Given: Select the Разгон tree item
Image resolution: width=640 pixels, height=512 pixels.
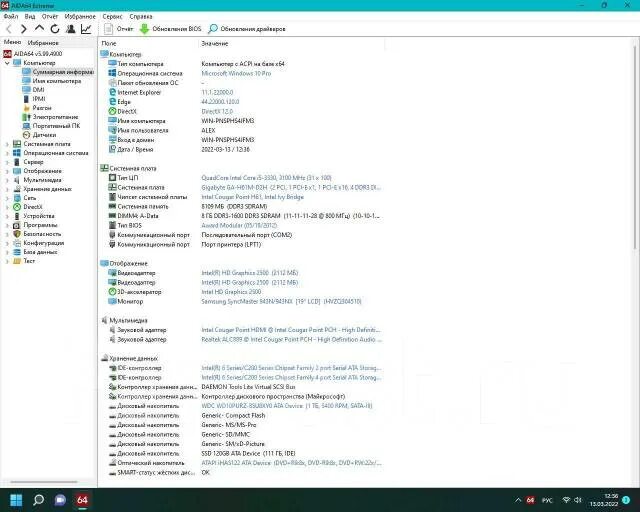Looking at the screenshot, I should pyautogui.click(x=37, y=108).
